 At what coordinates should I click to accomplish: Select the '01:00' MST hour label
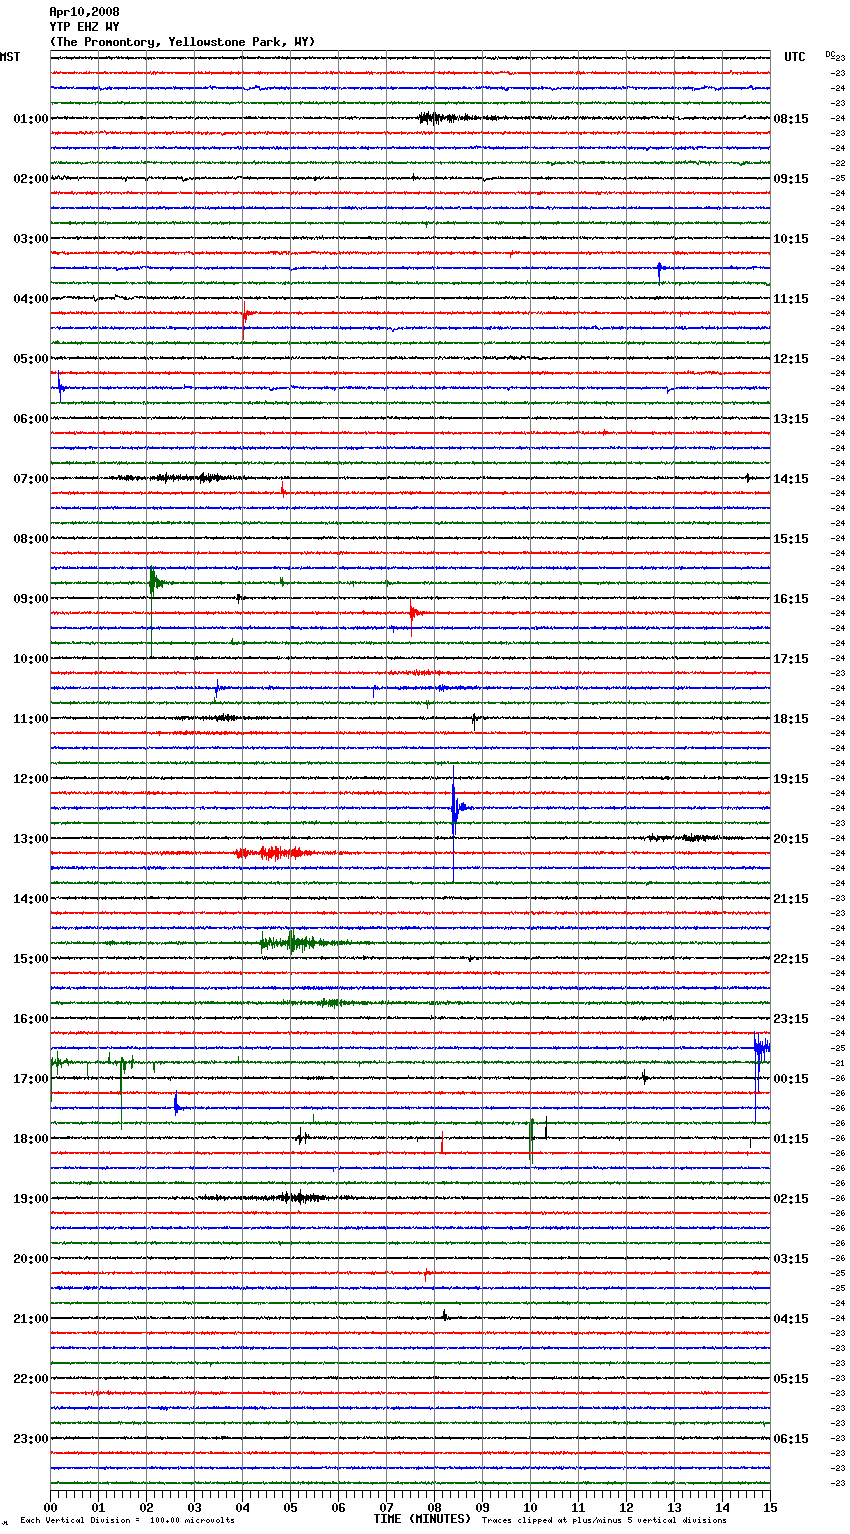(x=31, y=119)
